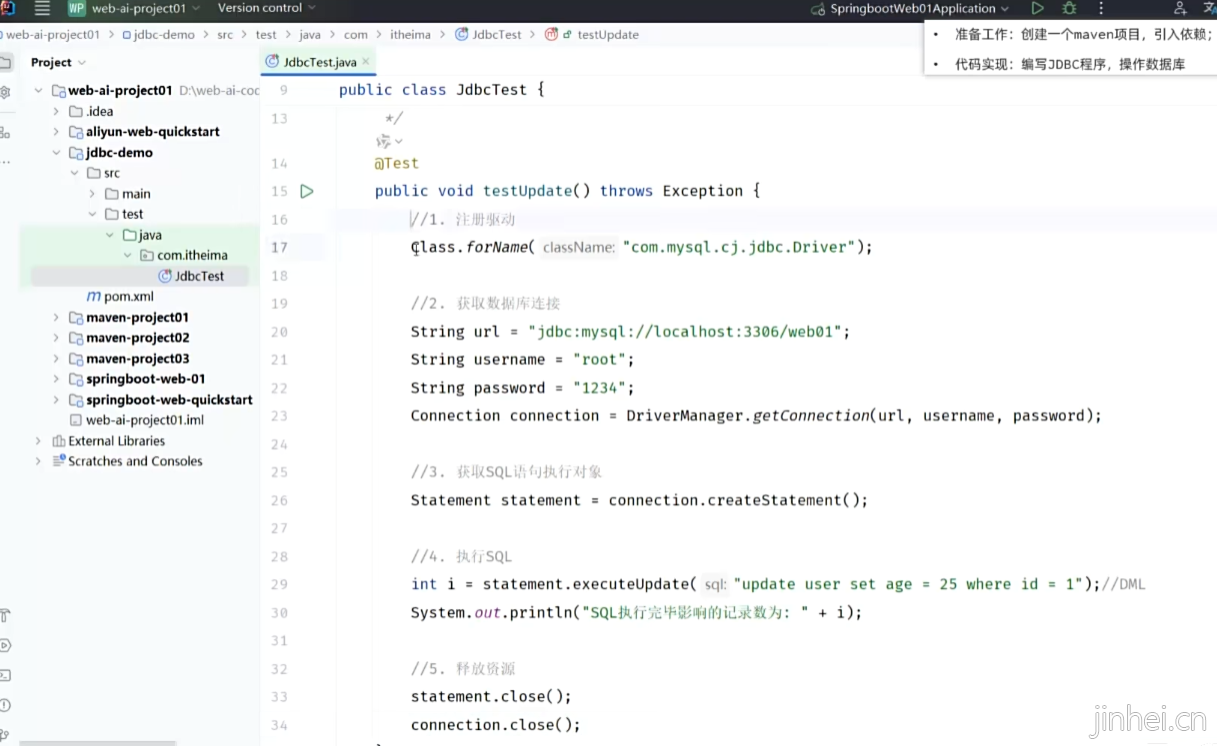The image size is (1217, 746).
Task: Open the web-ai-project01 project dropdown
Action: 146,8
